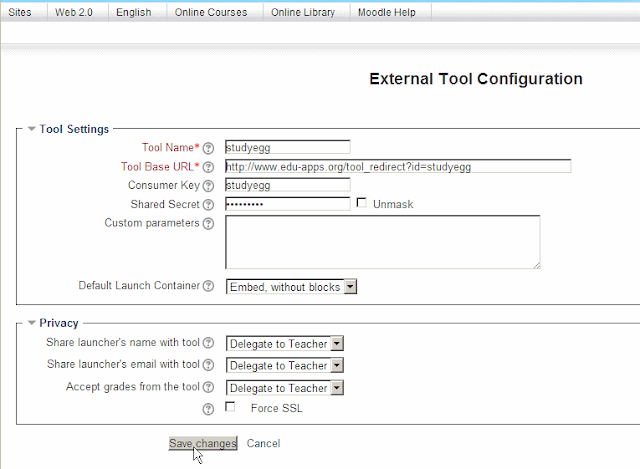Click the Cancel button
The image size is (640, 469).
(263, 443)
